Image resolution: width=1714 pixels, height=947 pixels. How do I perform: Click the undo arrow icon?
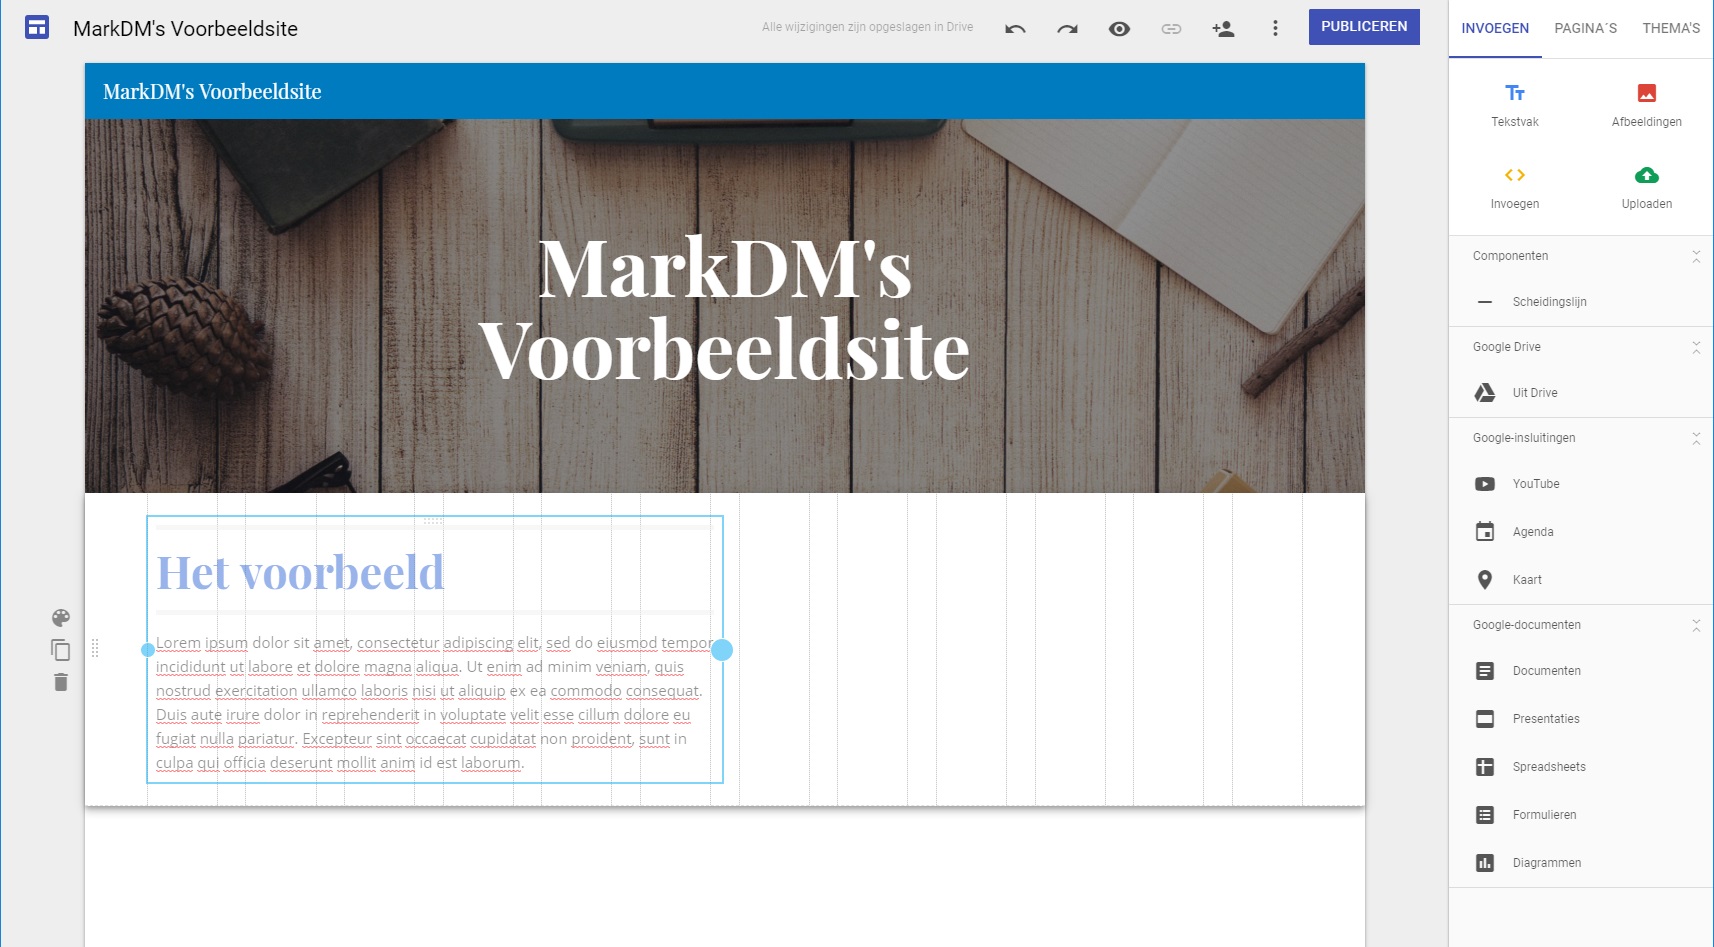point(1015,29)
